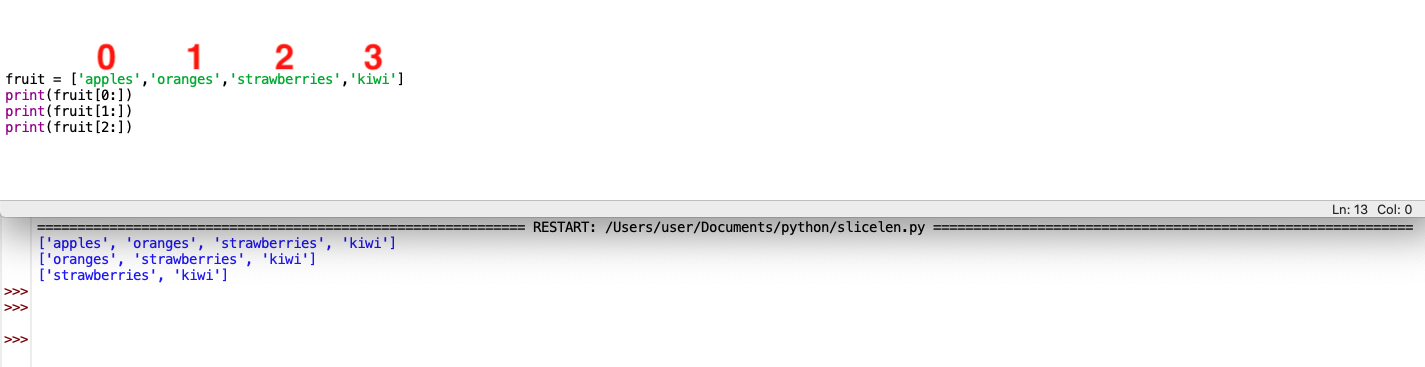Click the red index number 1 annotation
This screenshot has height=367, width=1425.
pyautogui.click(x=195, y=56)
